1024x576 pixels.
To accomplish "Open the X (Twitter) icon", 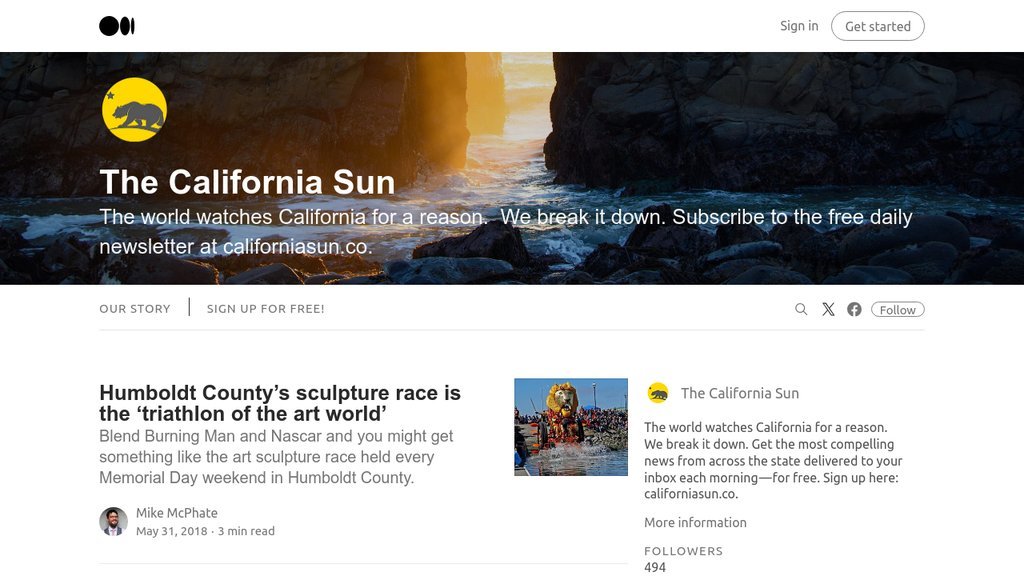I will 828,310.
